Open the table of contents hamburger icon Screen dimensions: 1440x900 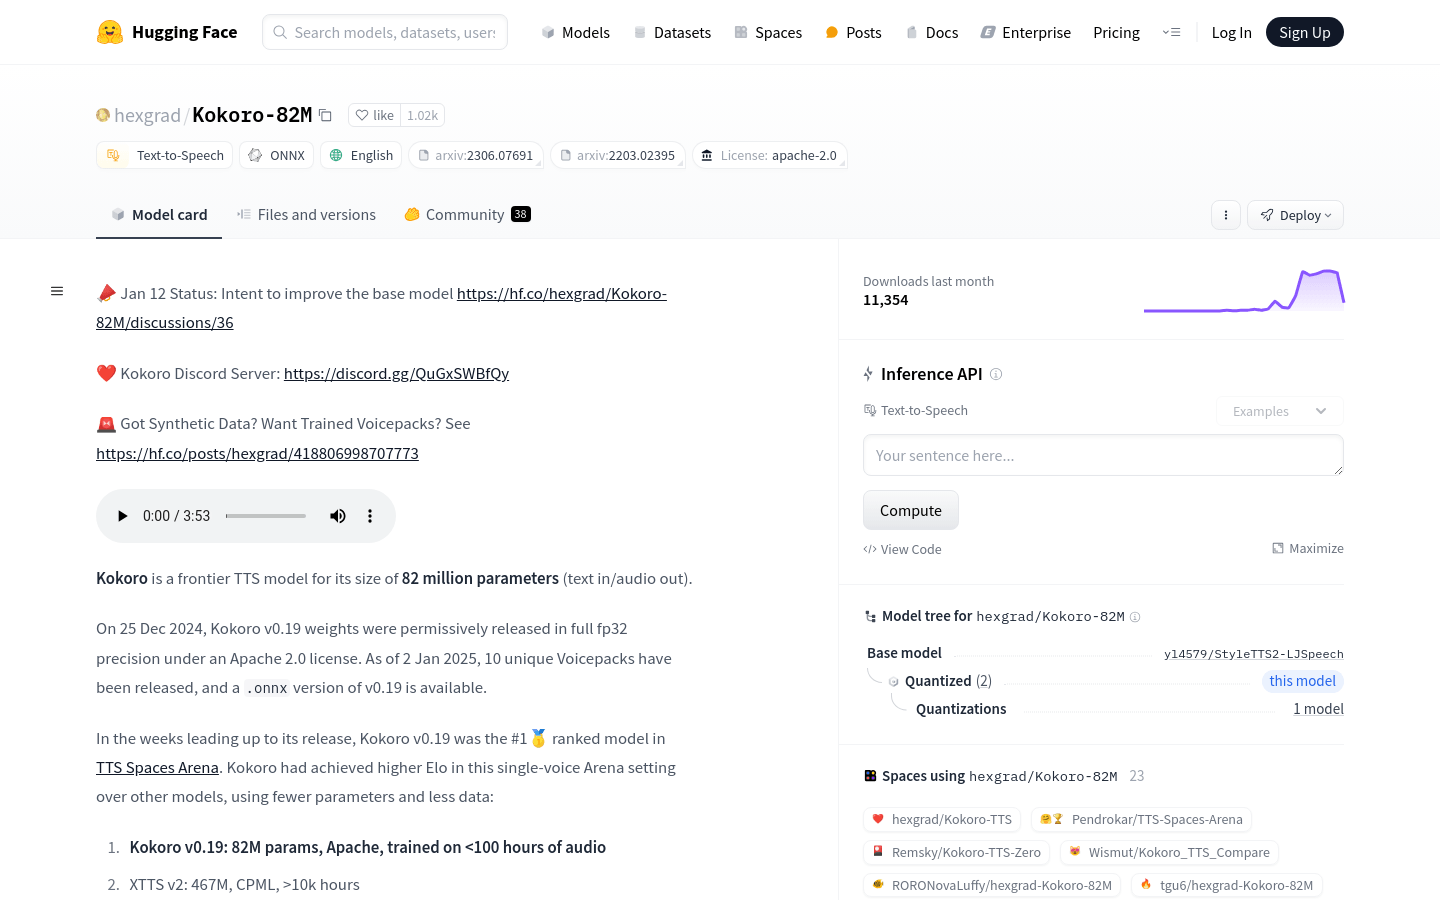point(57,291)
